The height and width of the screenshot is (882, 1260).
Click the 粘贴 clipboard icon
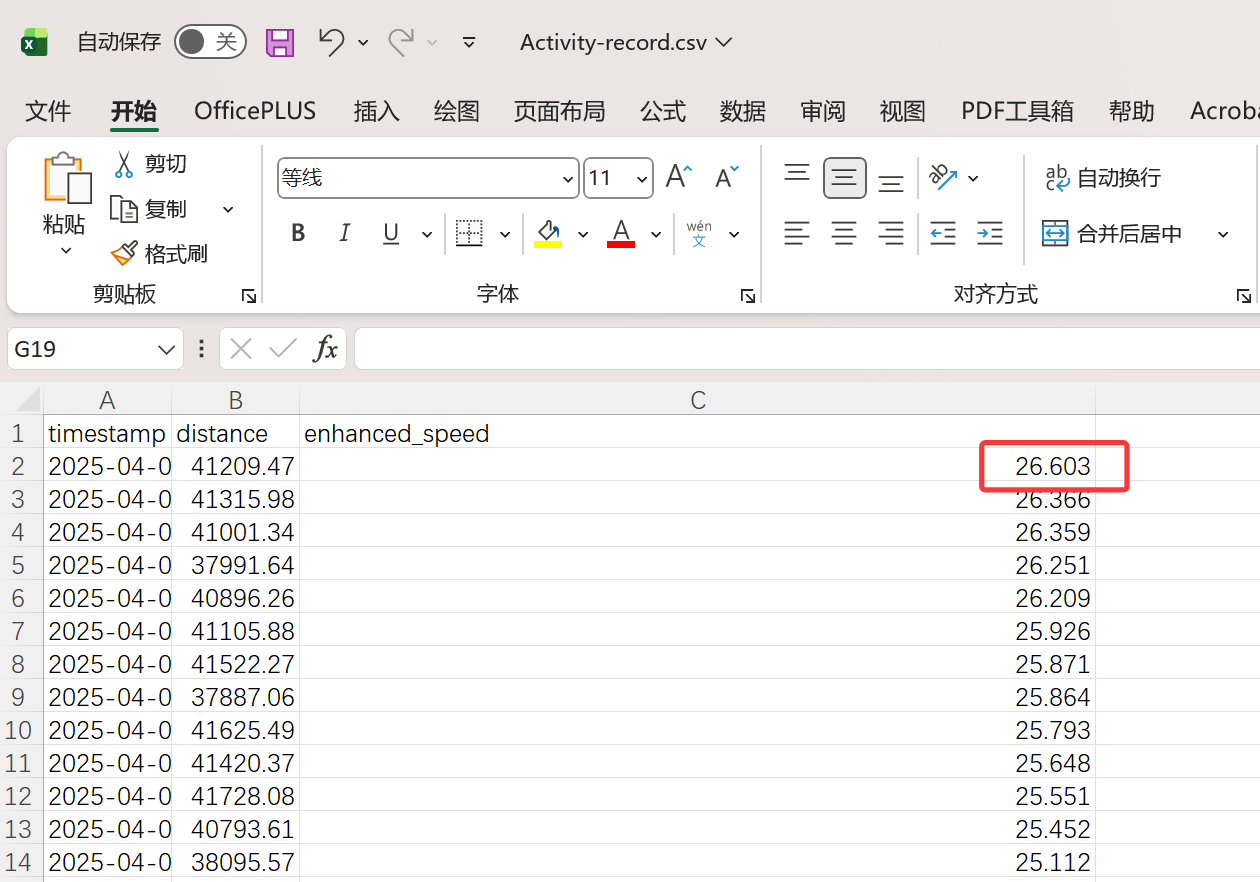(x=66, y=179)
